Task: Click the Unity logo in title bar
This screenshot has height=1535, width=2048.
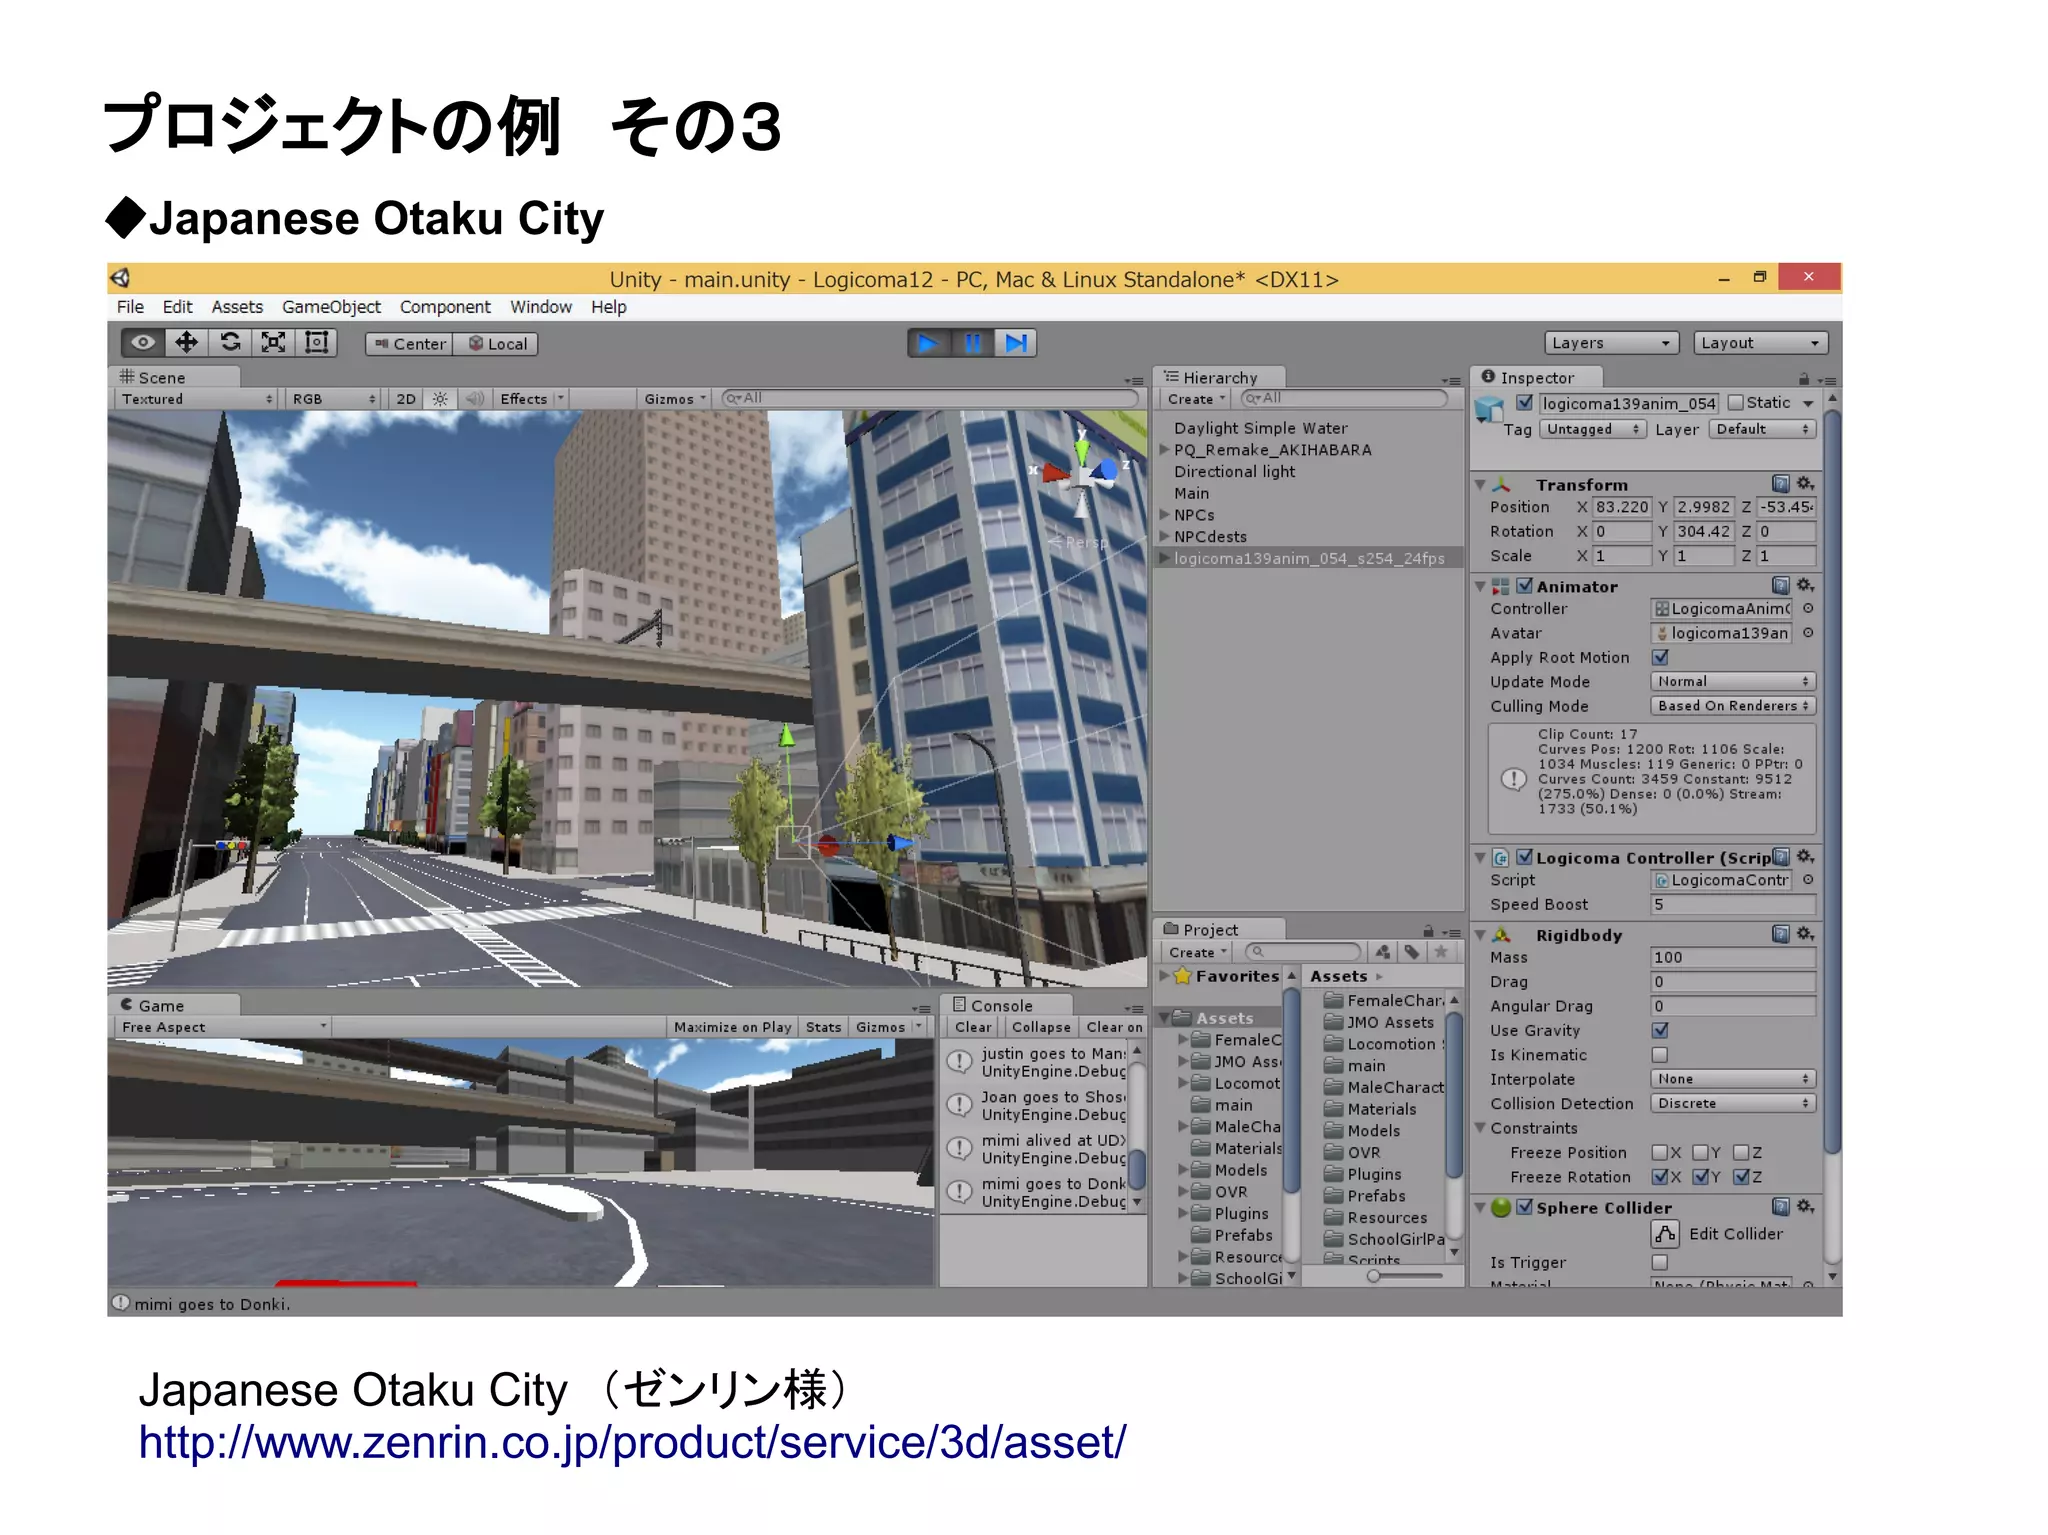Action: [121, 278]
